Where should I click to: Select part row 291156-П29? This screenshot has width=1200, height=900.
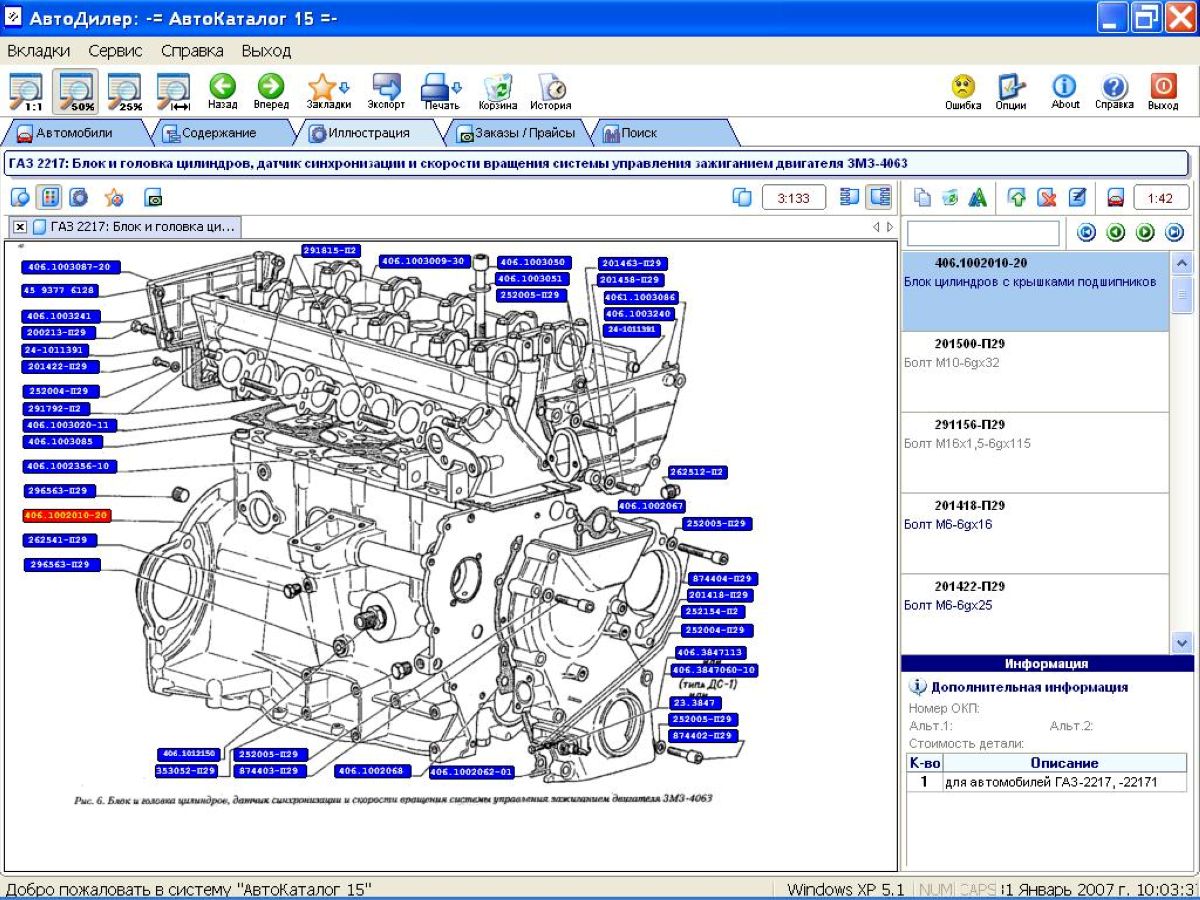(1035, 453)
